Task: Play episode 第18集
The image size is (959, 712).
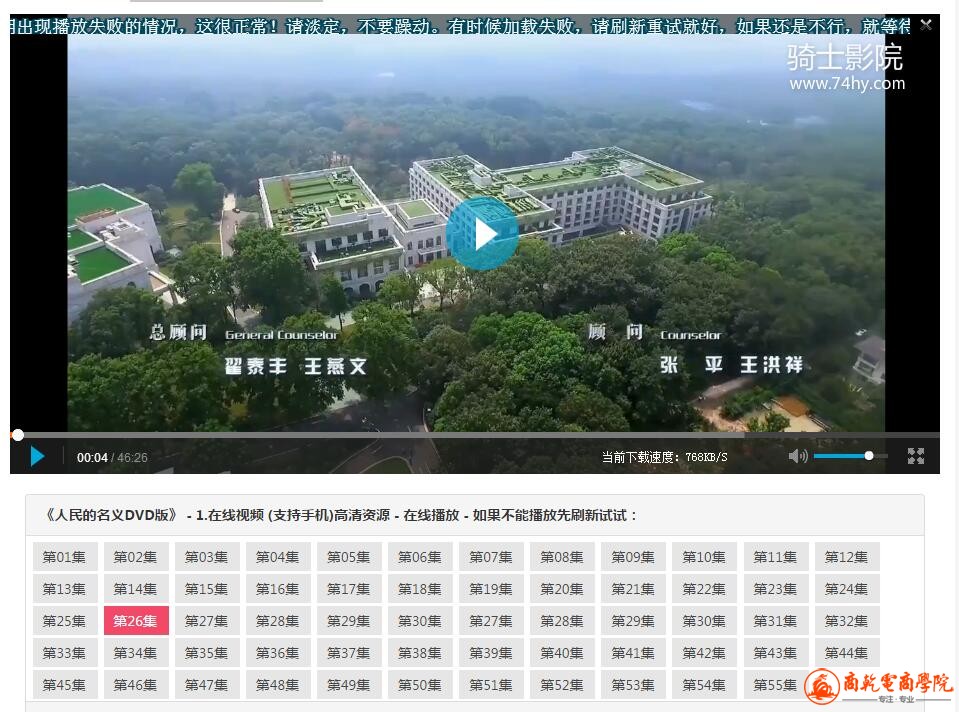Action: 420,588
